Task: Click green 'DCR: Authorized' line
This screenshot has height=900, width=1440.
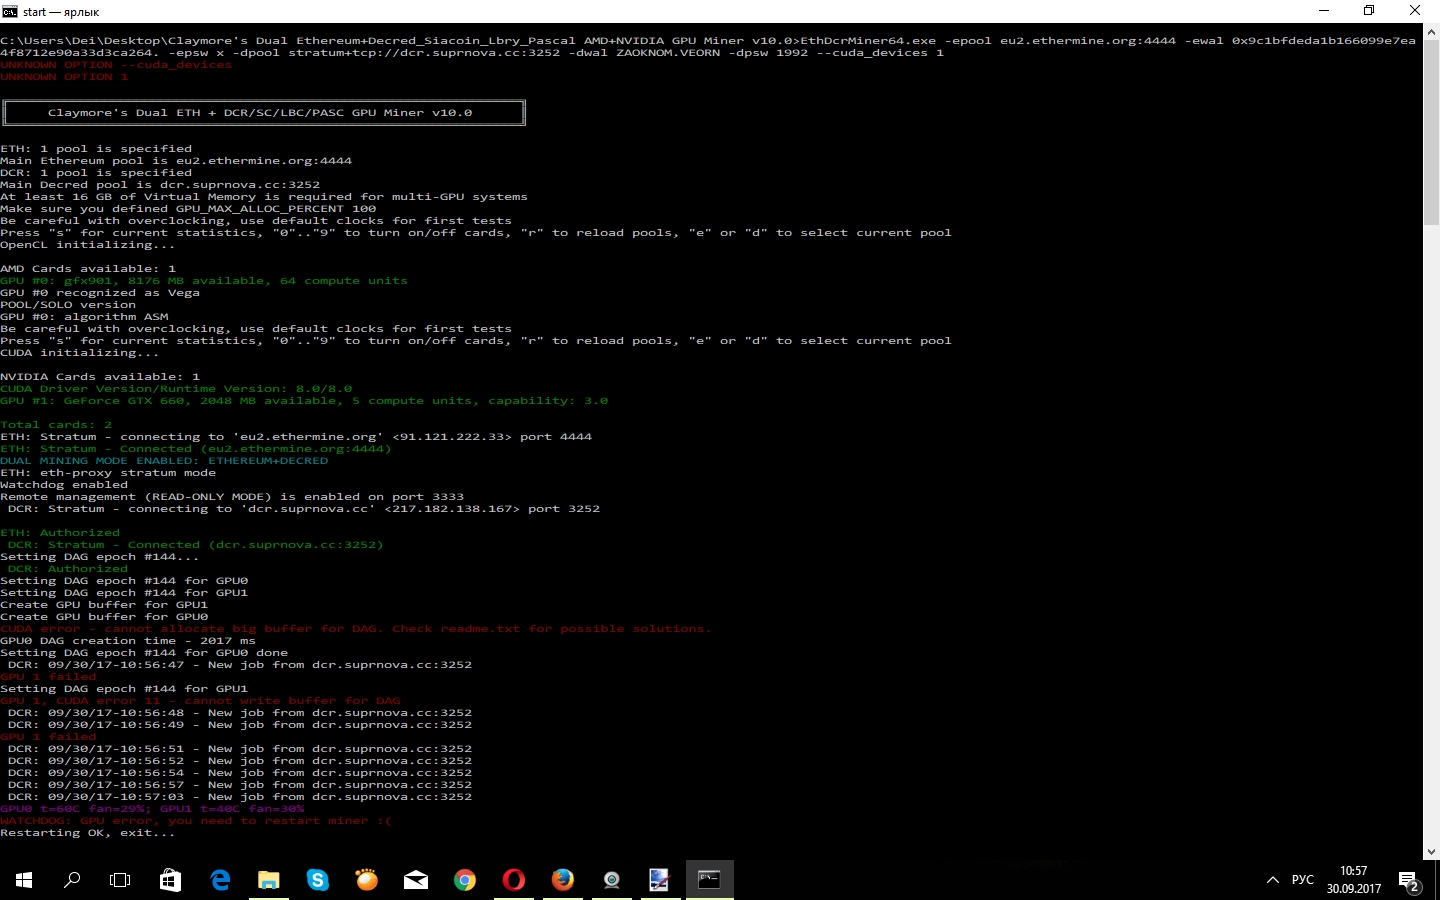Action: click(68, 569)
